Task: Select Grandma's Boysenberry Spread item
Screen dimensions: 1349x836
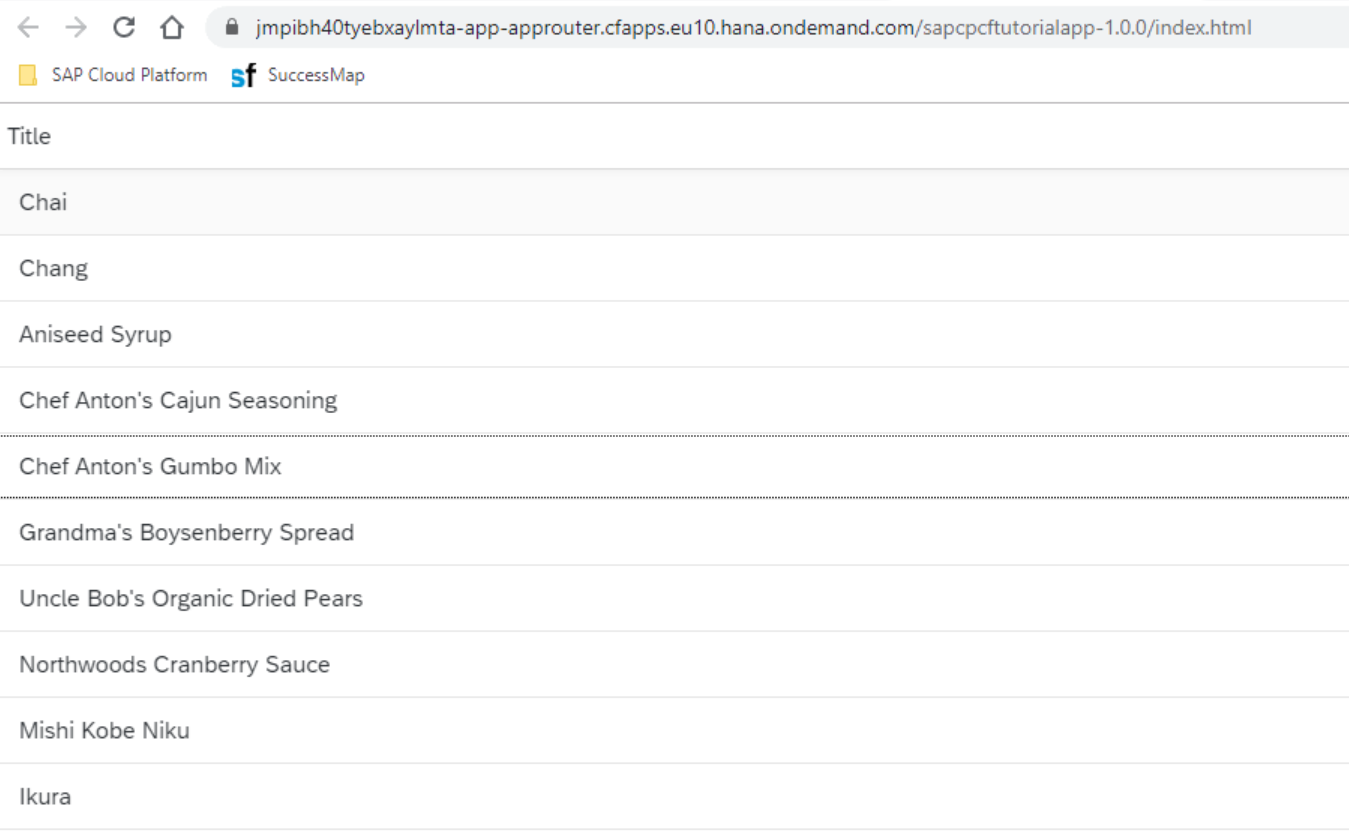Action: coord(674,532)
